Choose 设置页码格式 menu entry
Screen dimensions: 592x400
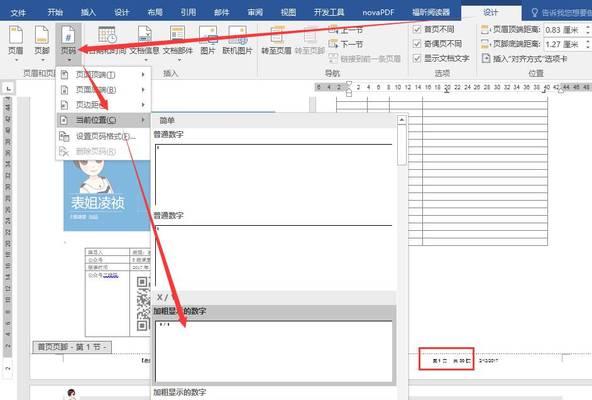click(103, 136)
